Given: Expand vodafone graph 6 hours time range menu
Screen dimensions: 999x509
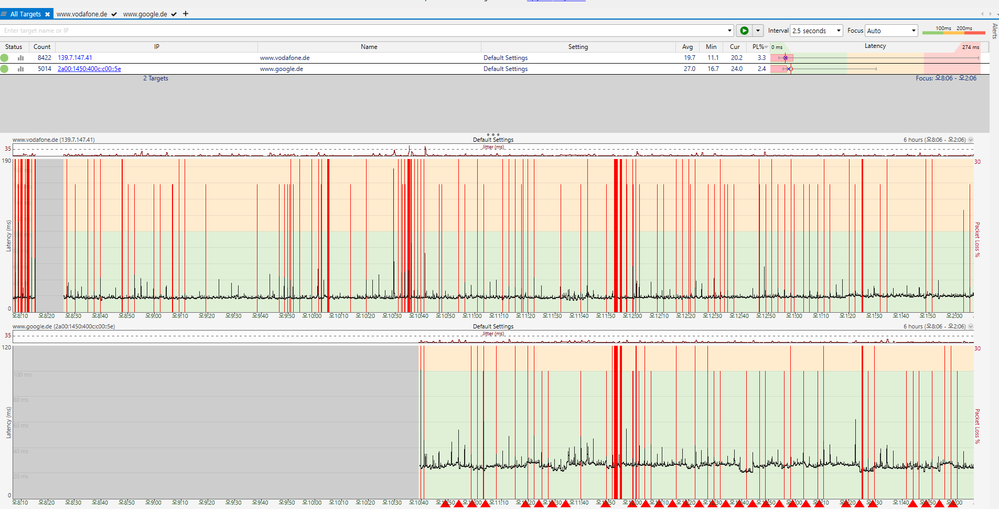Looking at the screenshot, I should point(970,140).
